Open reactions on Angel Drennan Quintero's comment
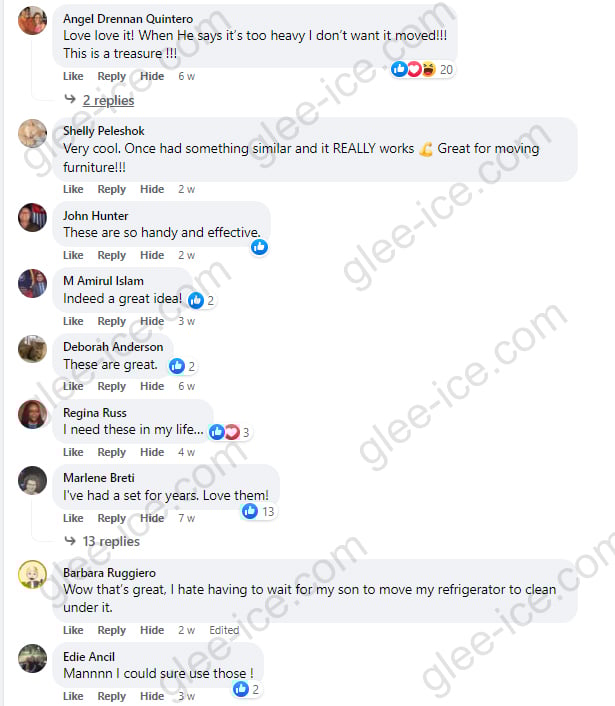The height and width of the screenshot is (706, 615). (421, 69)
